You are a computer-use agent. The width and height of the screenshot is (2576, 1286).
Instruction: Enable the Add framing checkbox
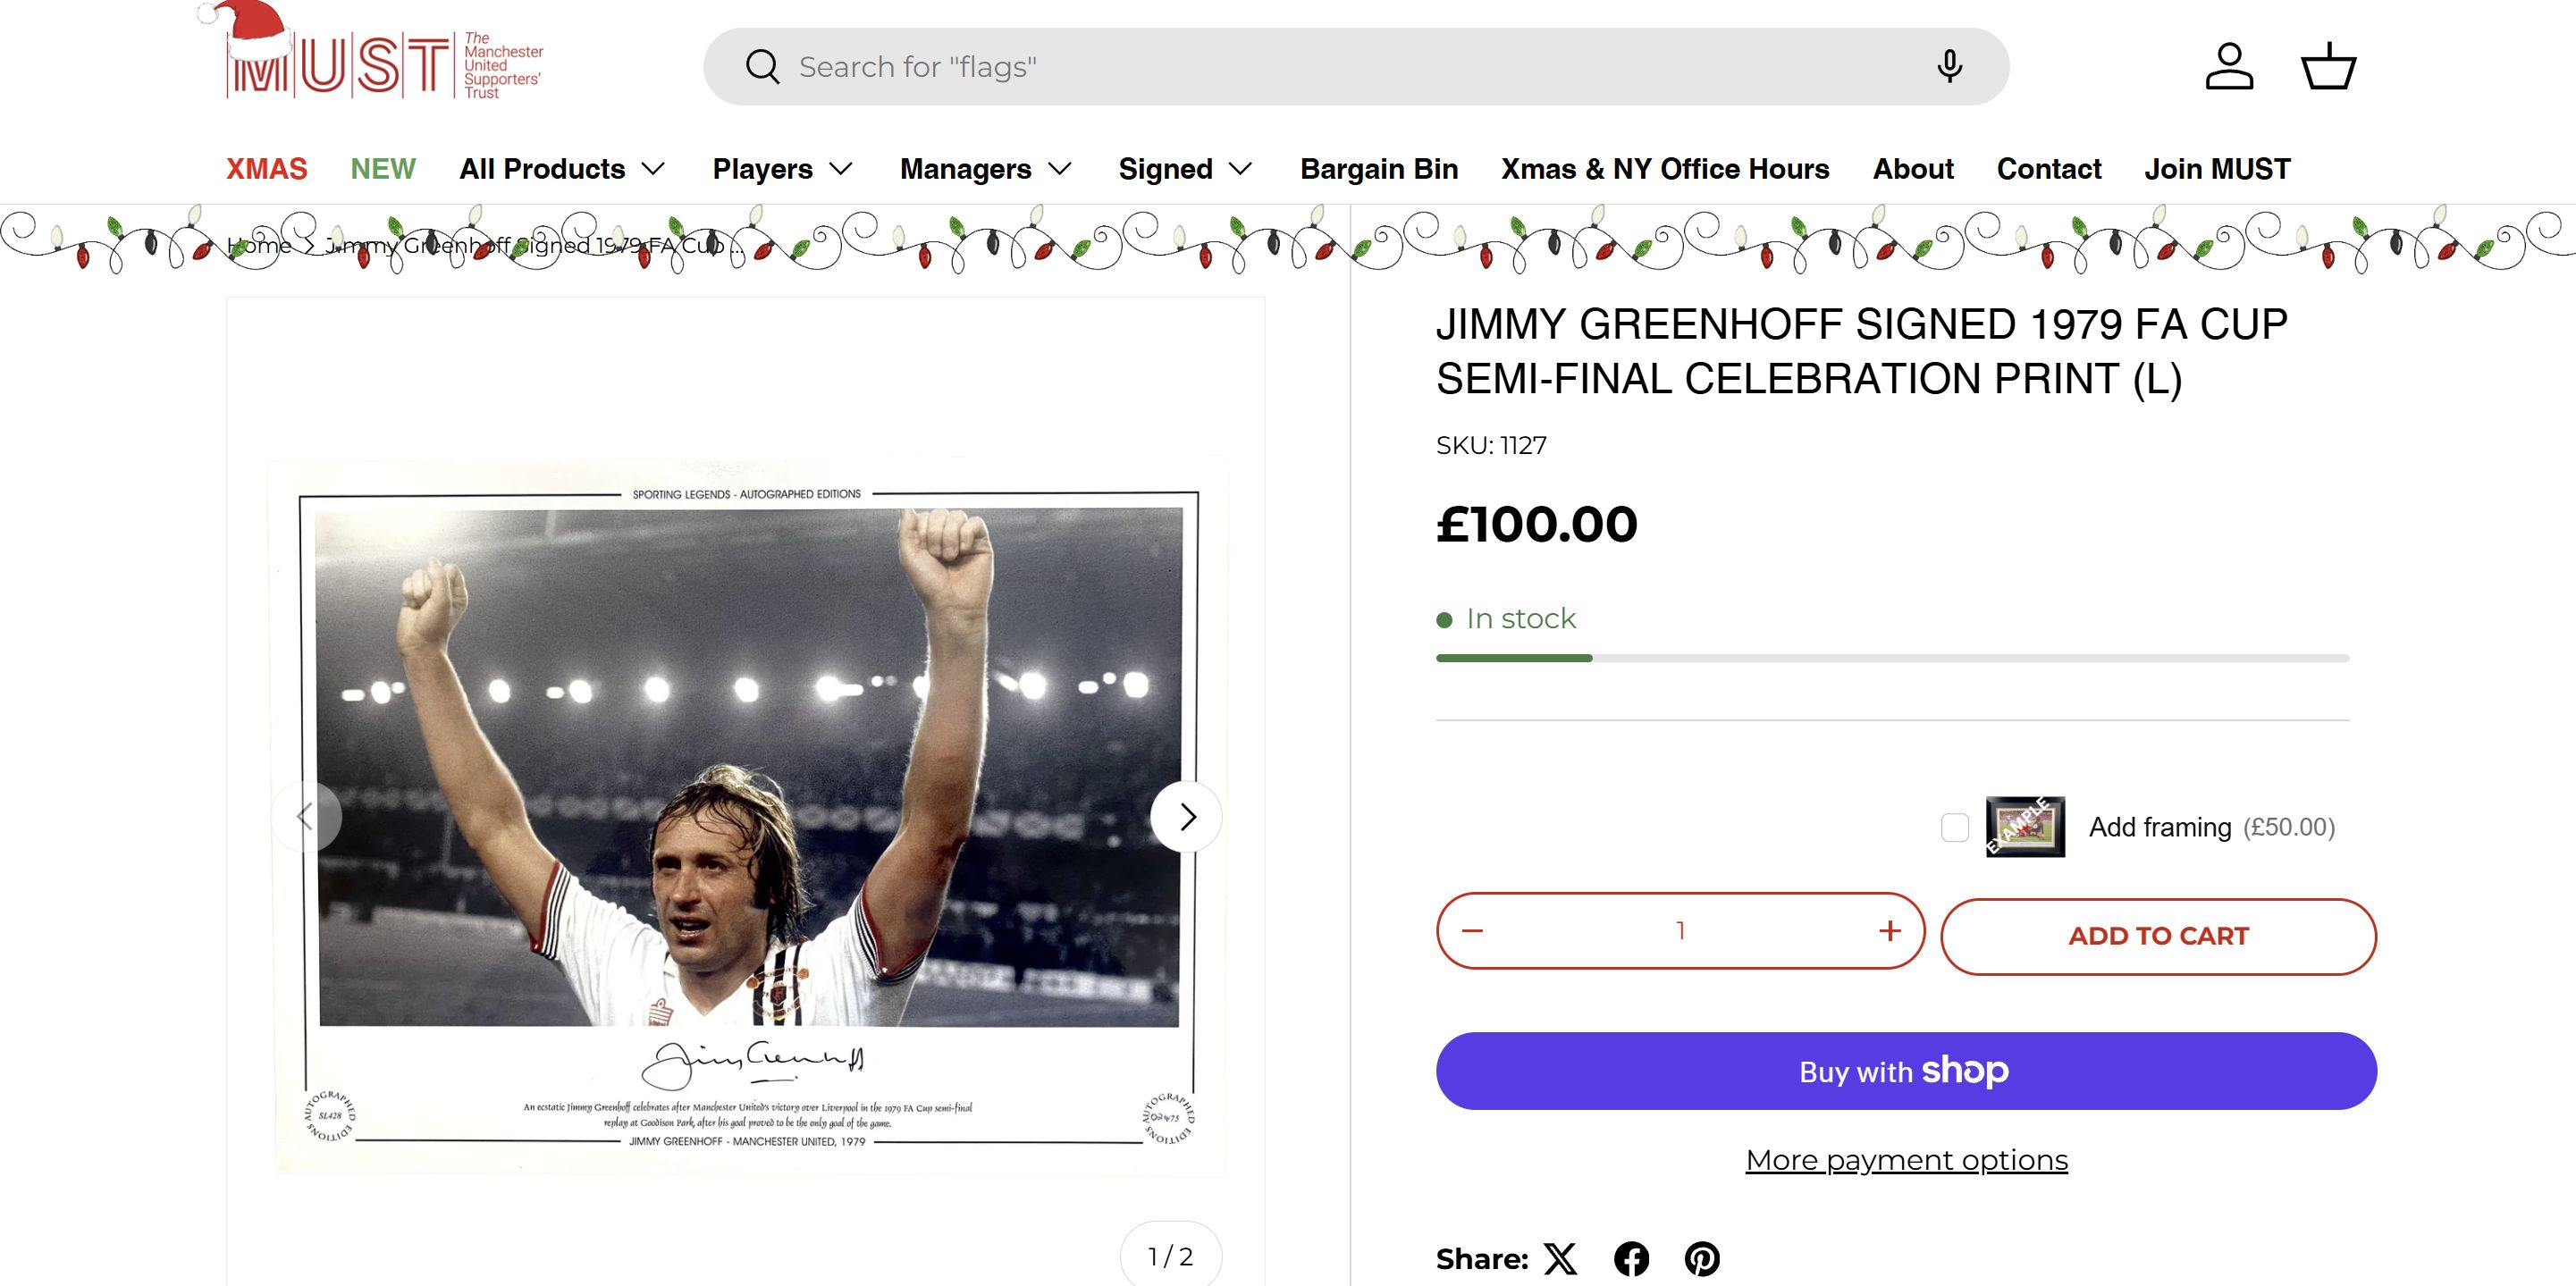tap(1954, 827)
